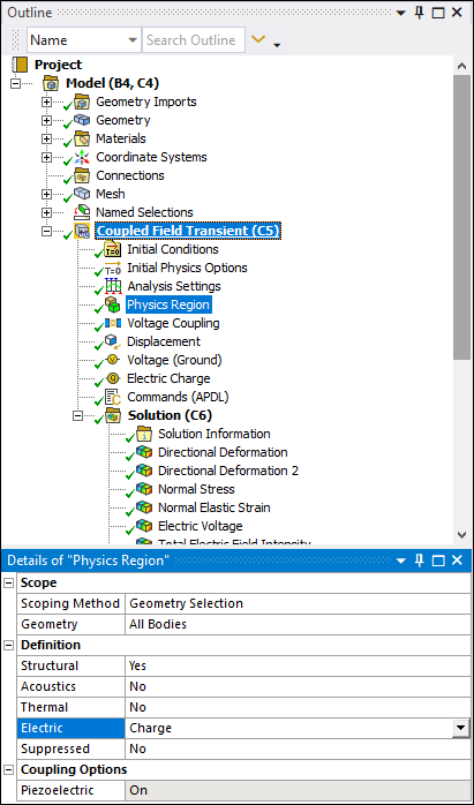Pin the Details panel
The image size is (474, 805).
click(420, 560)
